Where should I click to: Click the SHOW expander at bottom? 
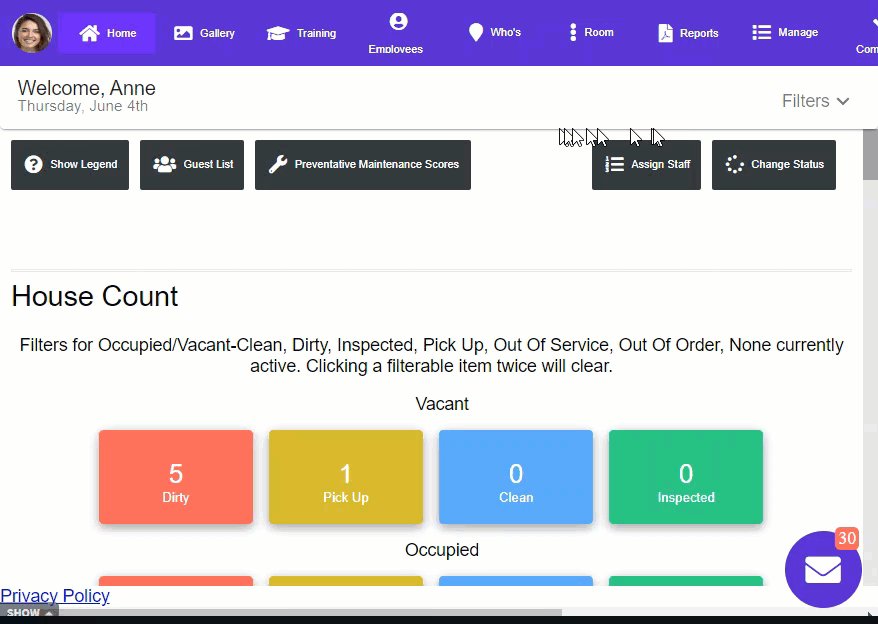(x=29, y=613)
